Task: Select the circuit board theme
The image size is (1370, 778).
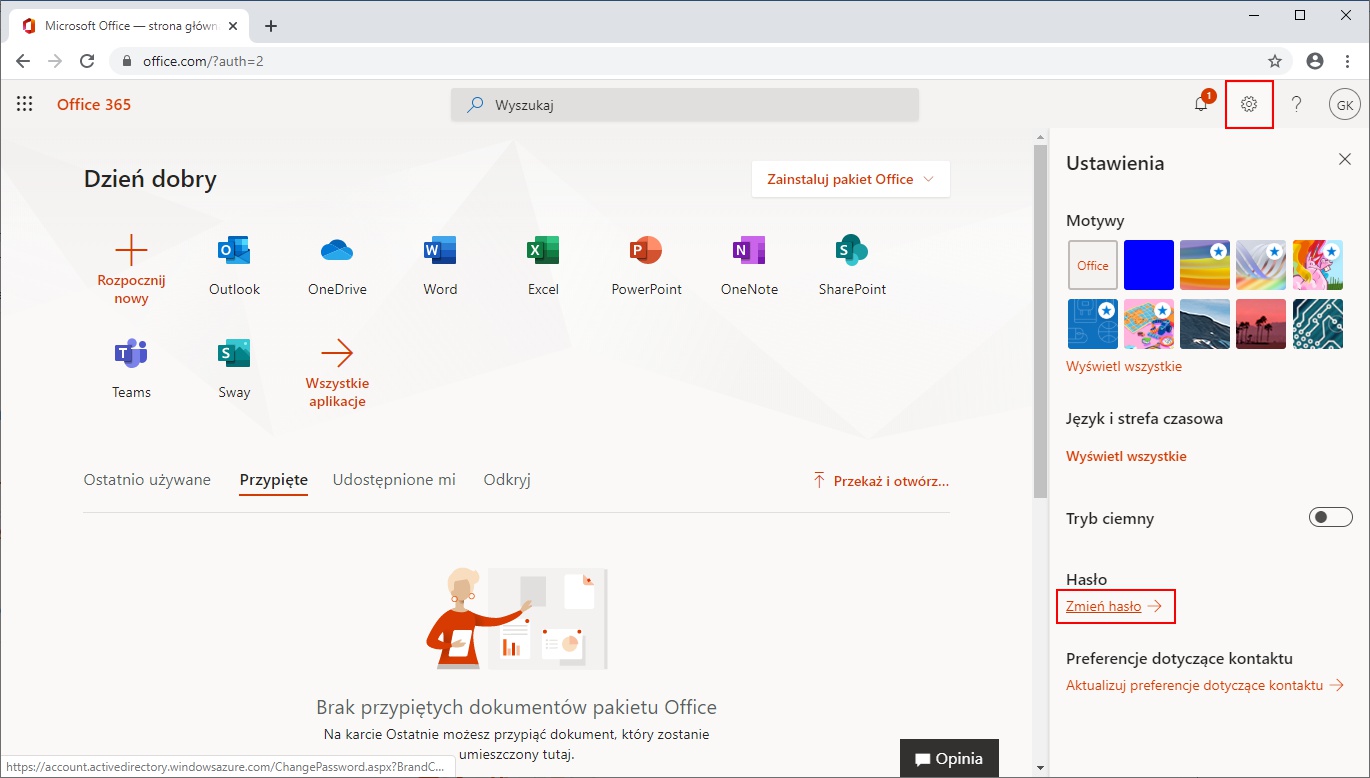Action: 1317,324
